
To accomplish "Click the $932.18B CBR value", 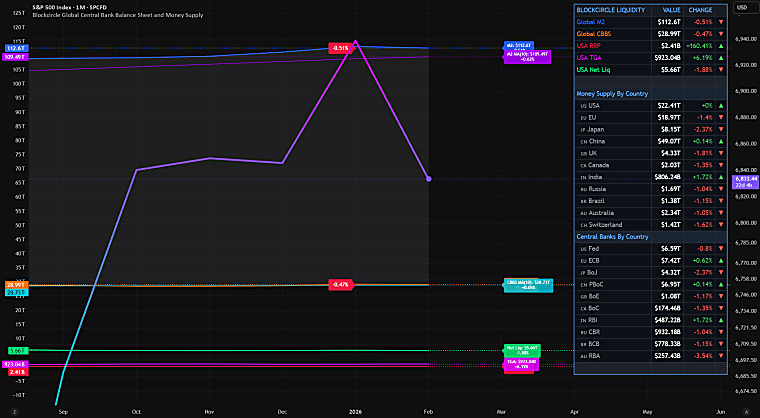I will (x=667, y=332).
